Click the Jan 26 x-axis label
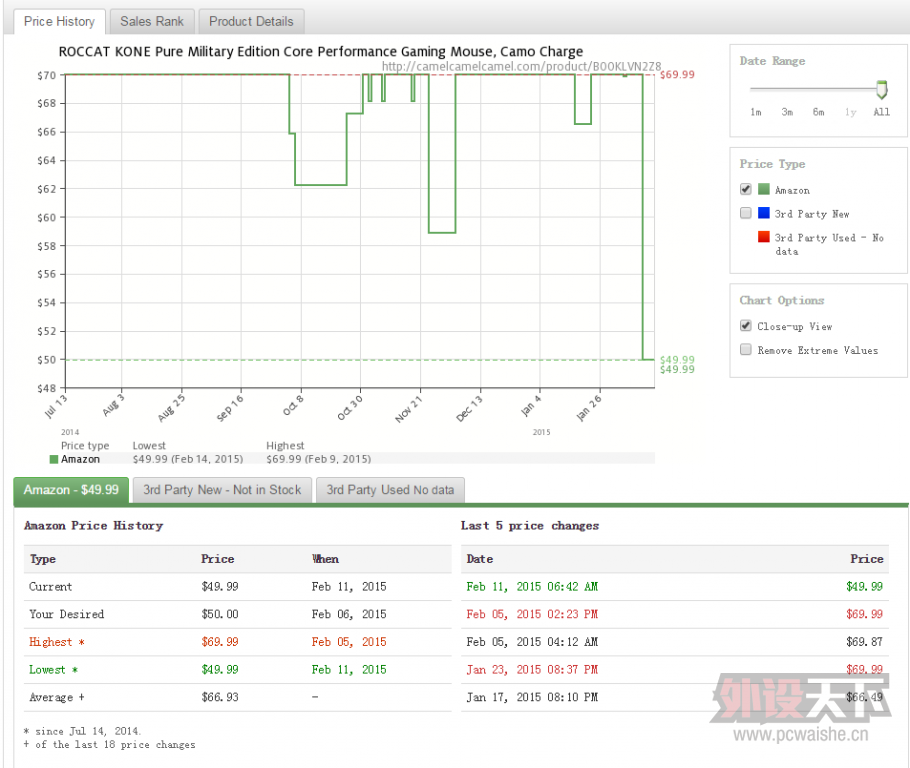 pyautogui.click(x=589, y=407)
